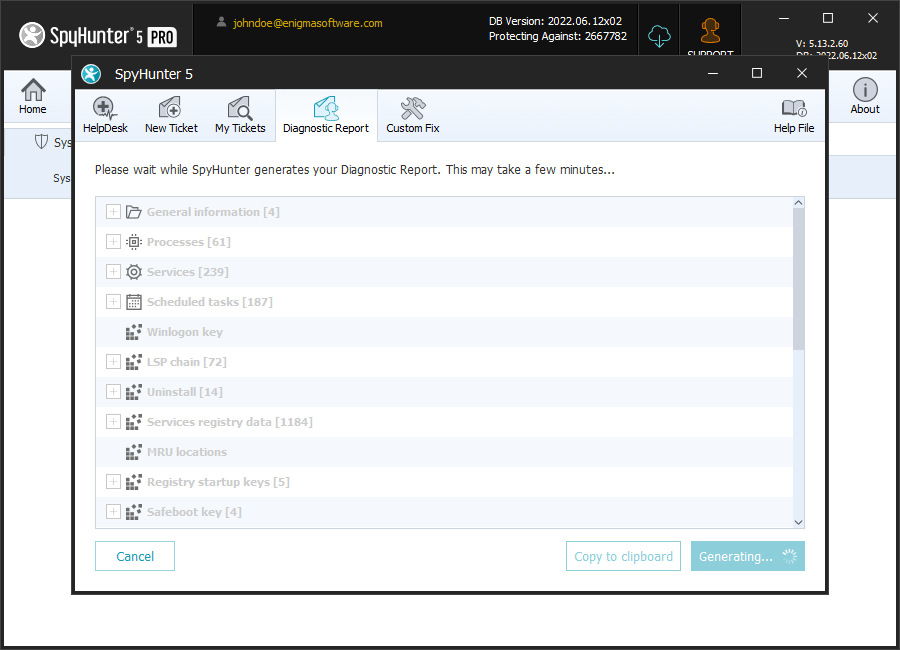Open the Custom Fix tools icon

click(413, 108)
